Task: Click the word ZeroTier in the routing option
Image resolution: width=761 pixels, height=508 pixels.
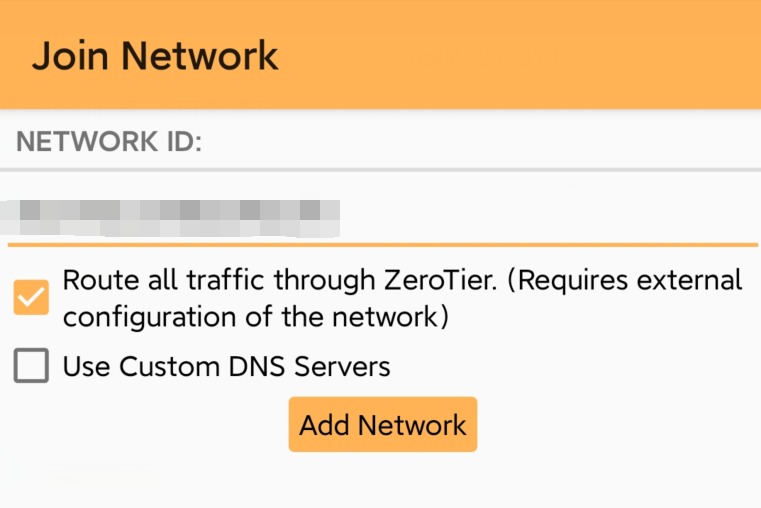Action: click(x=440, y=280)
